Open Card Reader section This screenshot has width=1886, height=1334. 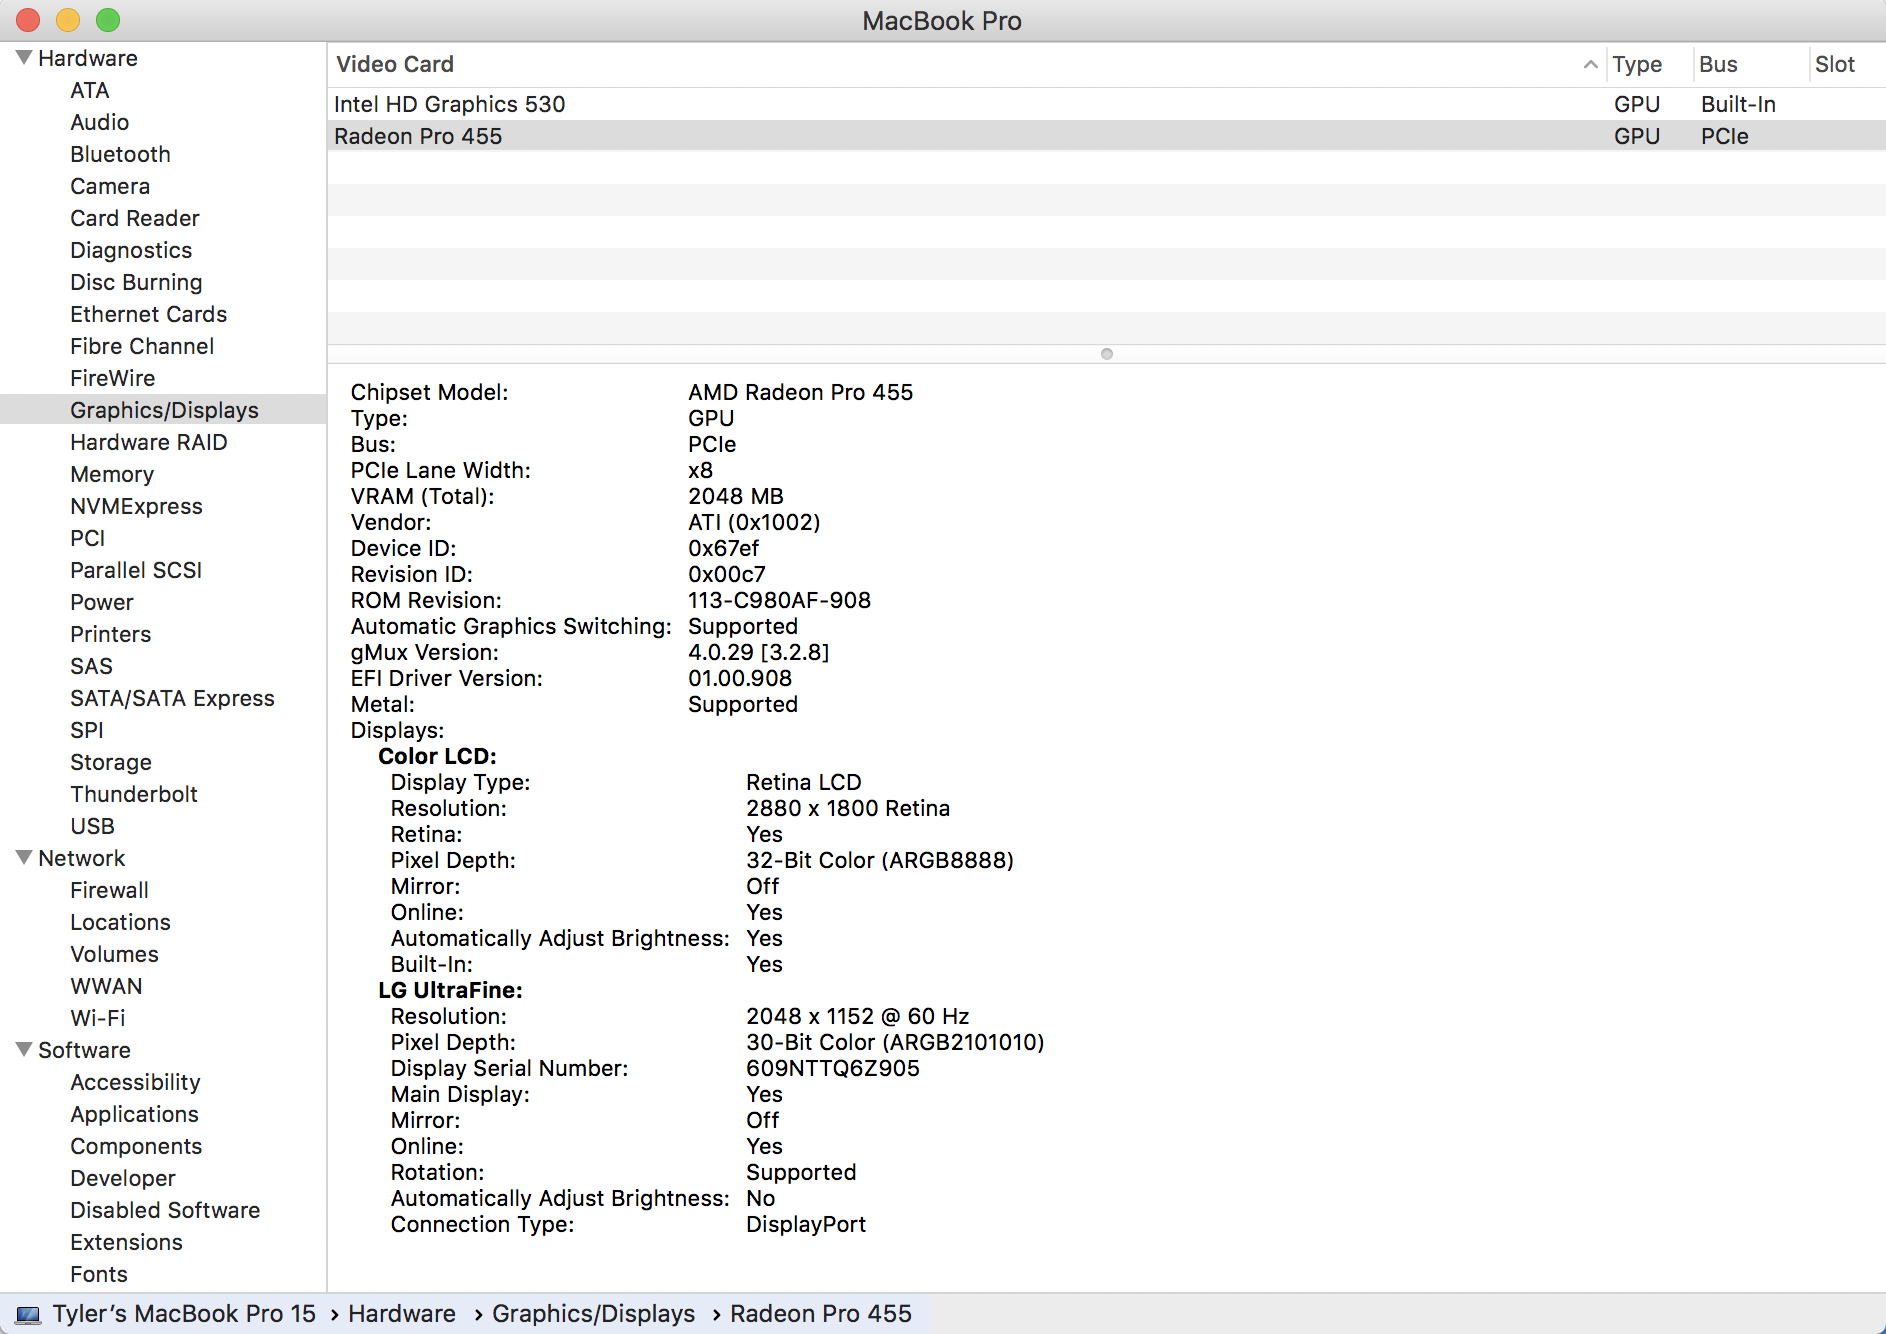(x=135, y=218)
